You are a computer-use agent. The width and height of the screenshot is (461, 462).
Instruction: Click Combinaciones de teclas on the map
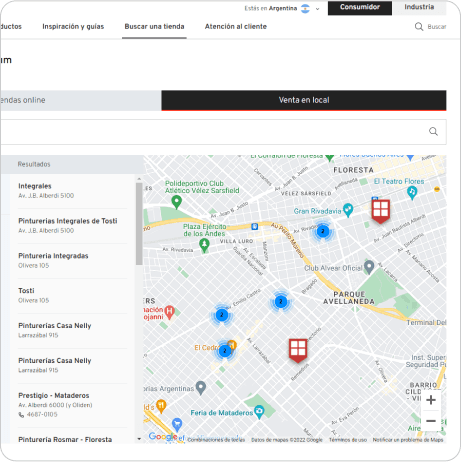216,440
